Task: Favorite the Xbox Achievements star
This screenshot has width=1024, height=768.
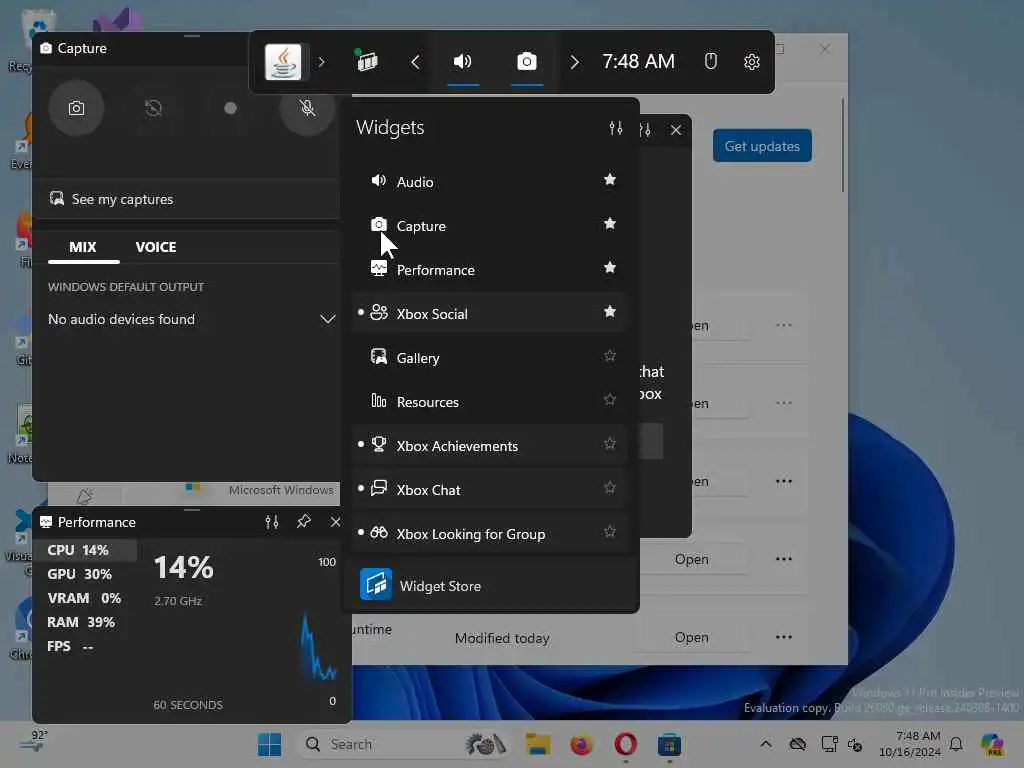Action: click(x=609, y=443)
